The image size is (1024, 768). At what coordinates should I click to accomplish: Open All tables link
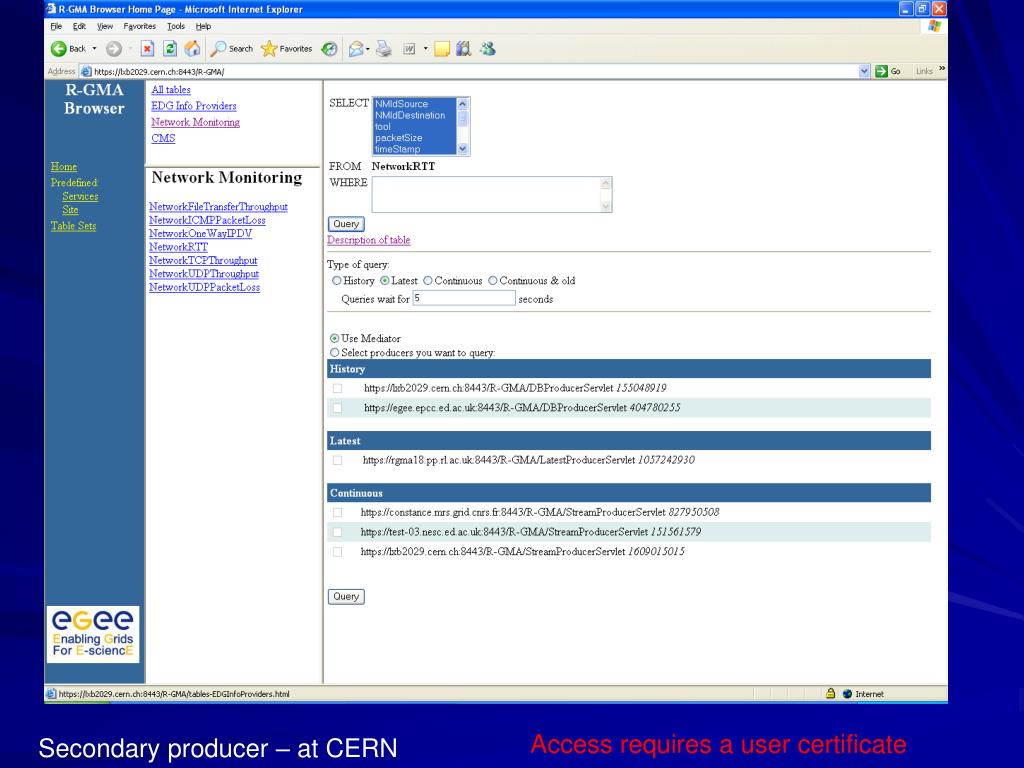(171, 90)
